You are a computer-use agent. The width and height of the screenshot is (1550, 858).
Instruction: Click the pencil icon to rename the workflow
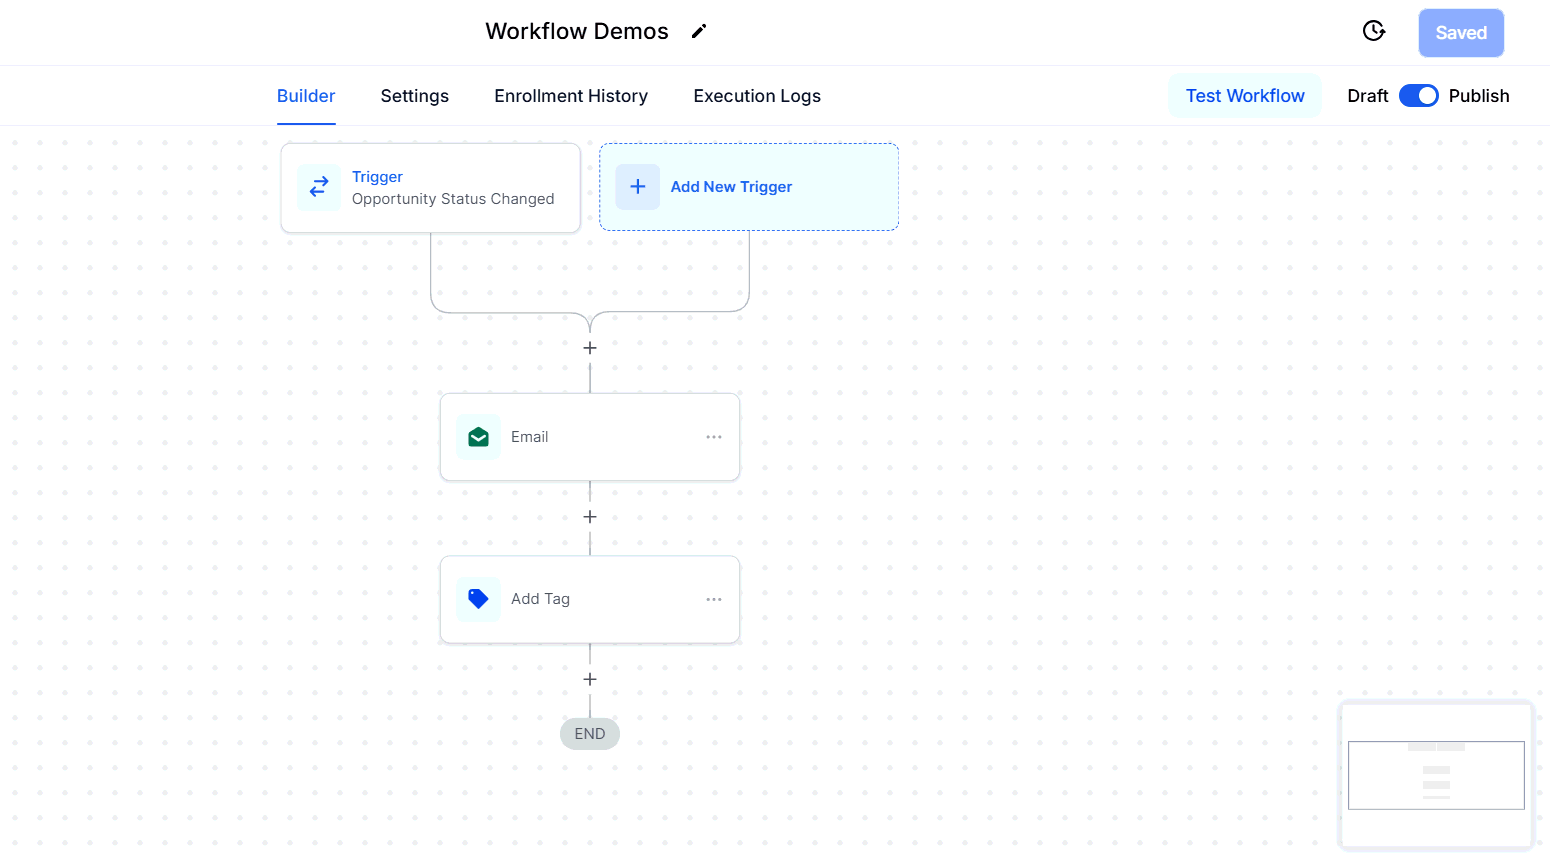(x=698, y=31)
